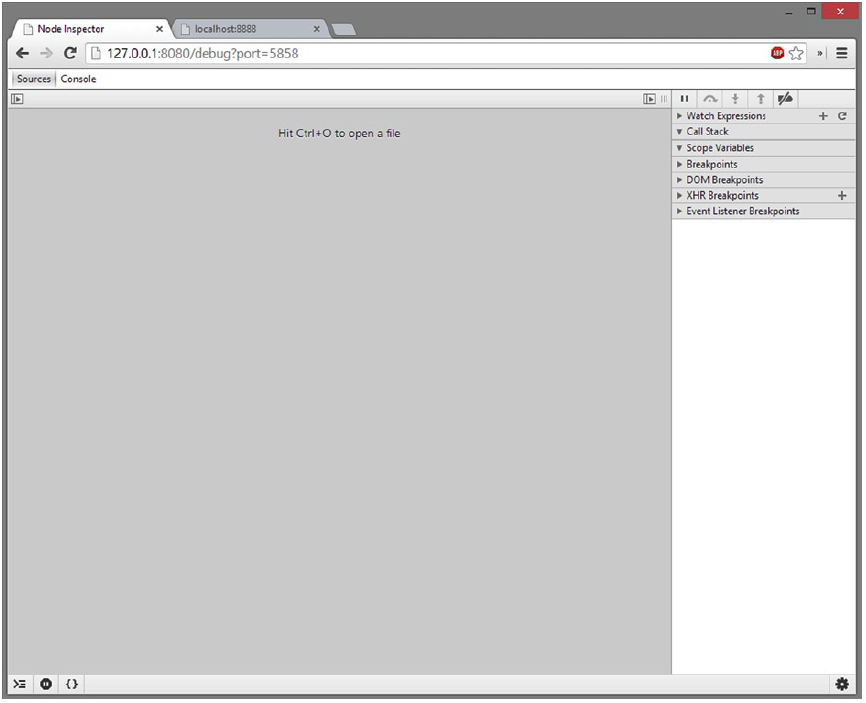Switch to the Console panel tab
Viewport: 866px width, 703px height.
[79, 79]
